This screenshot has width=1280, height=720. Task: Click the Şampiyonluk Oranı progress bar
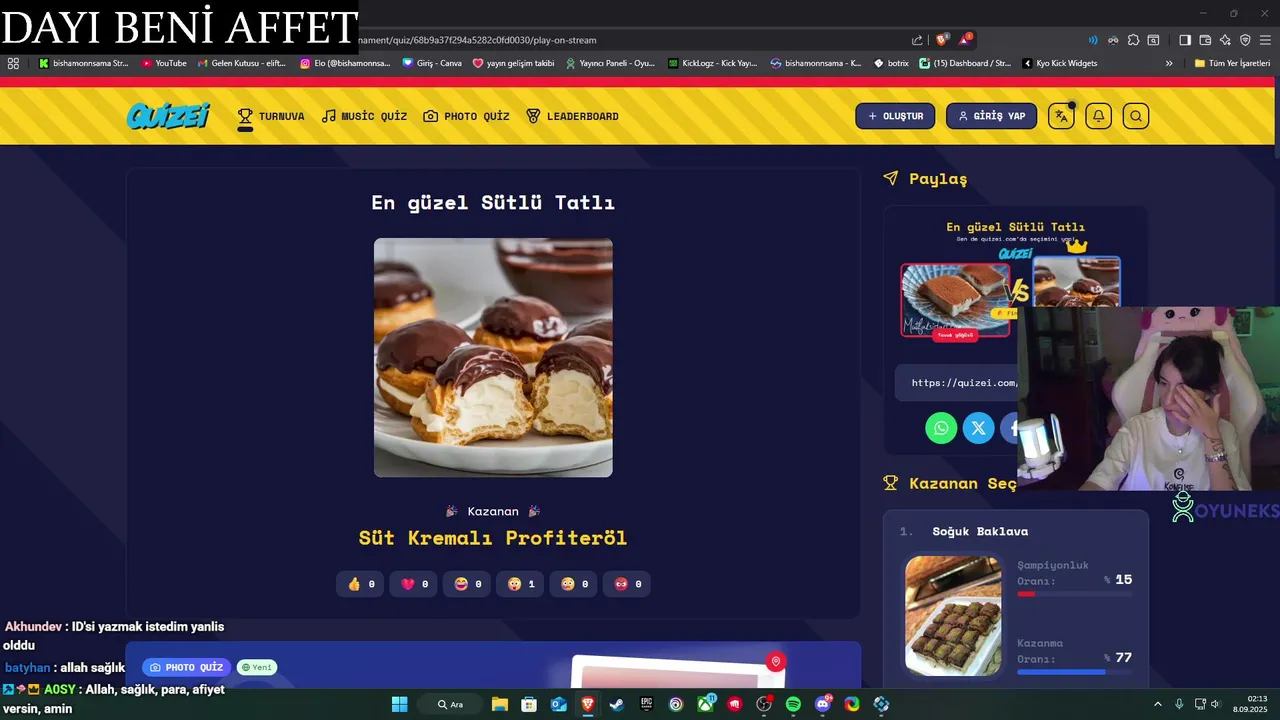click(1074, 594)
